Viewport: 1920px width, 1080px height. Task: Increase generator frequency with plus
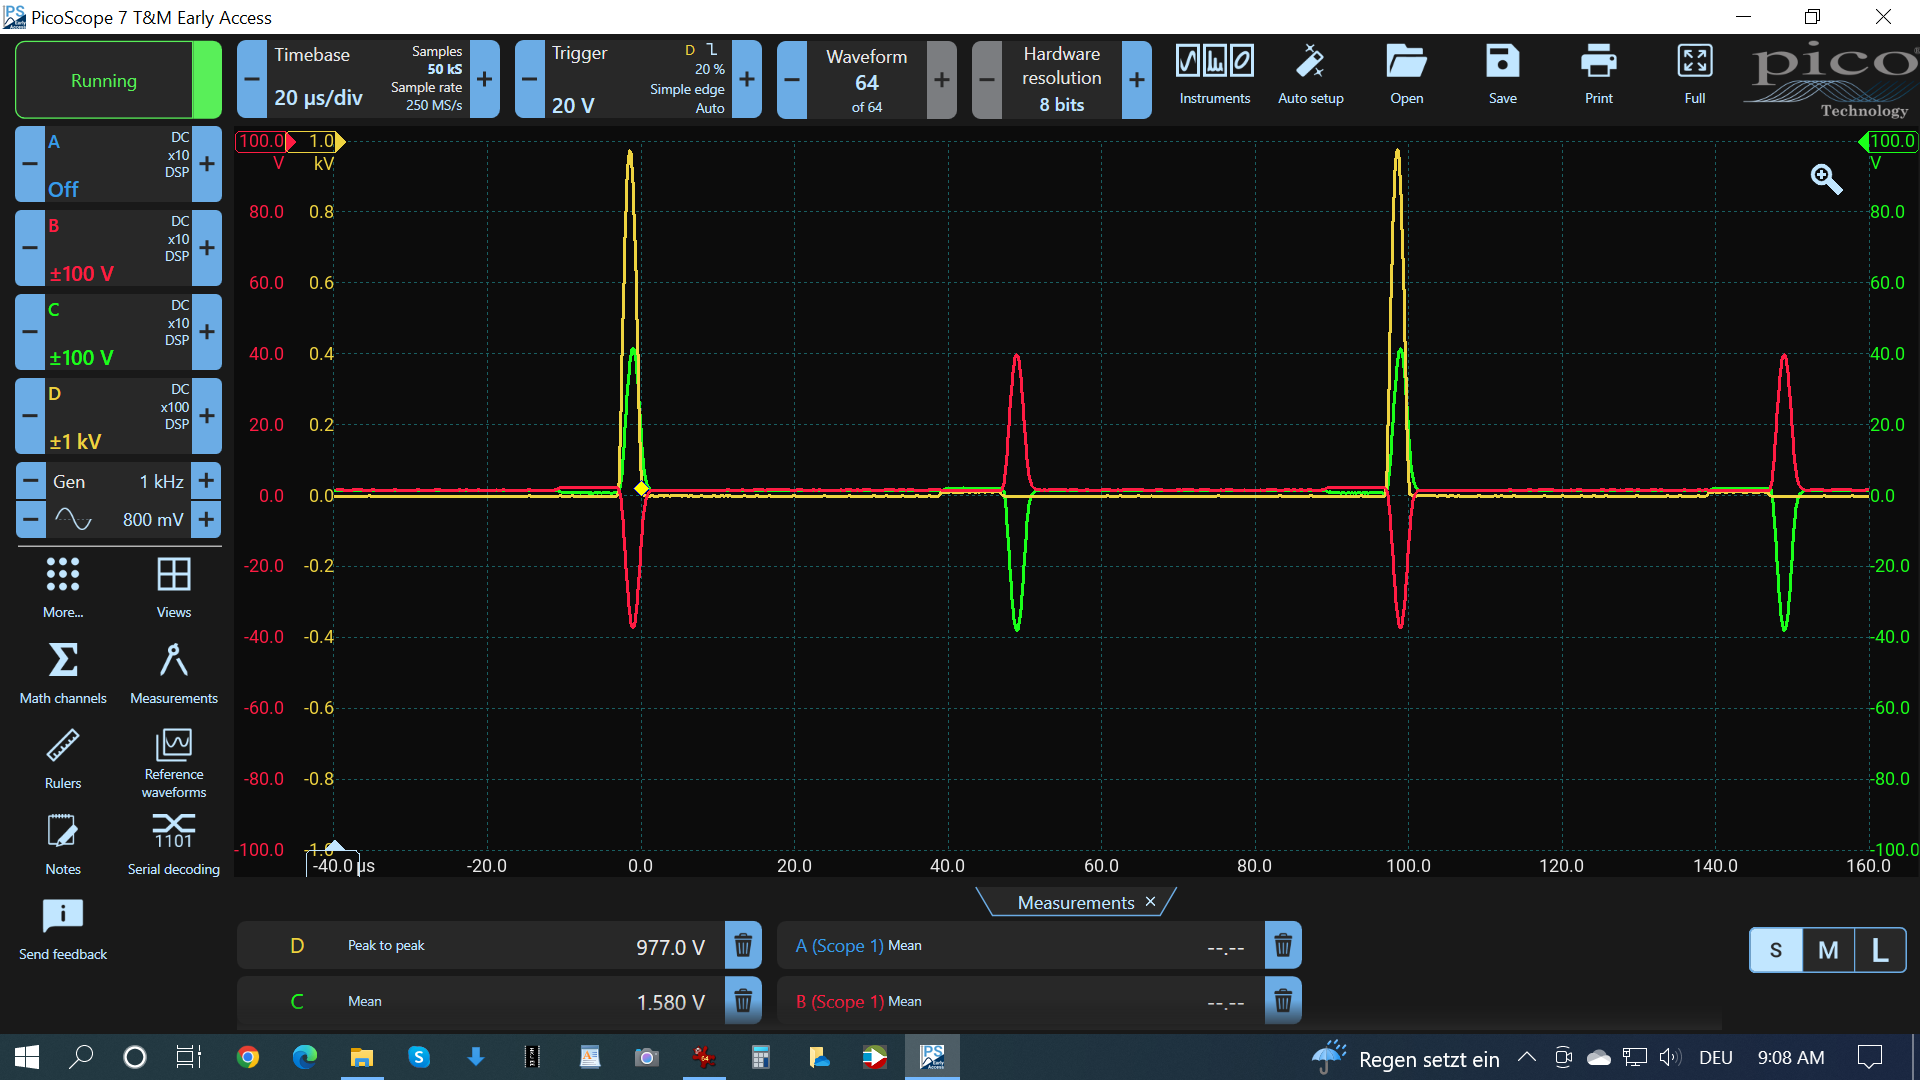tap(206, 481)
